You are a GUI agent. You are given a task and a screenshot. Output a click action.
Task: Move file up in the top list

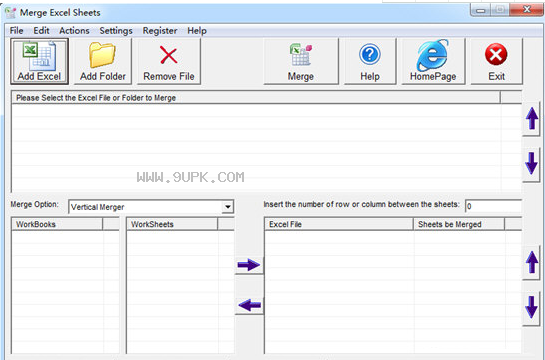(532, 119)
